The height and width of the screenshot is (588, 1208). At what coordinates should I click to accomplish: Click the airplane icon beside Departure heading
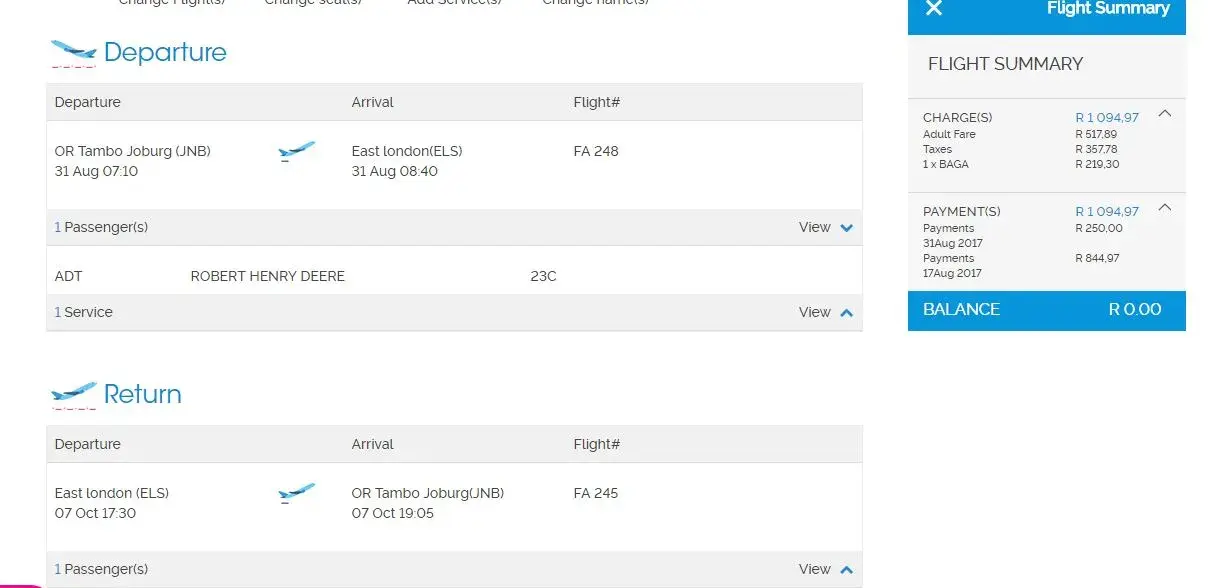(x=73, y=52)
